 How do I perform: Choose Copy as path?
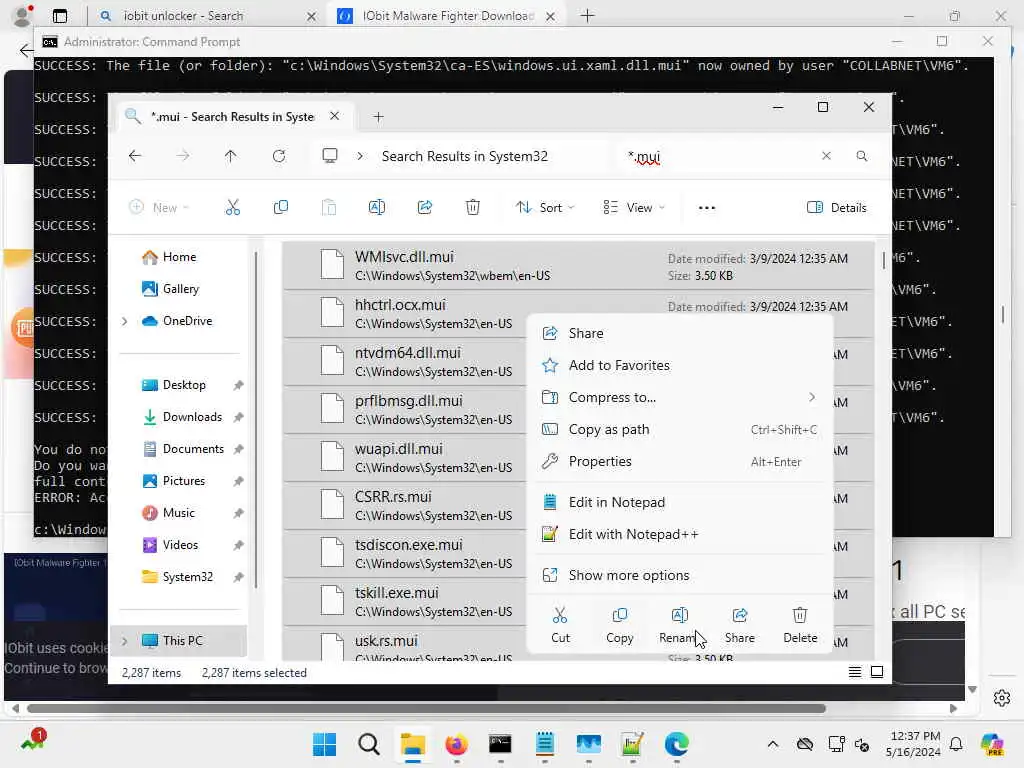pyautogui.click(x=680, y=429)
